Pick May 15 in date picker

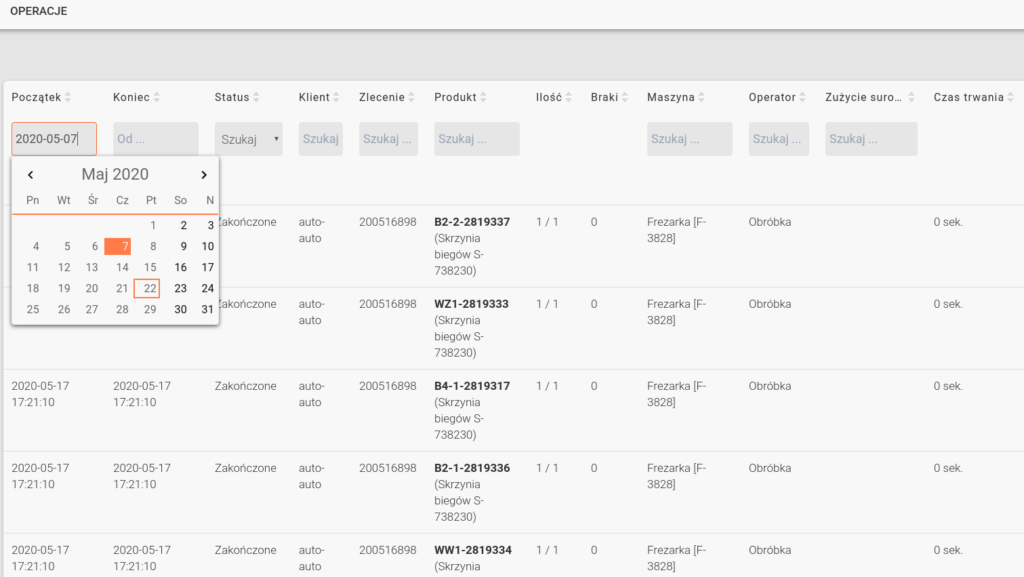(x=150, y=267)
